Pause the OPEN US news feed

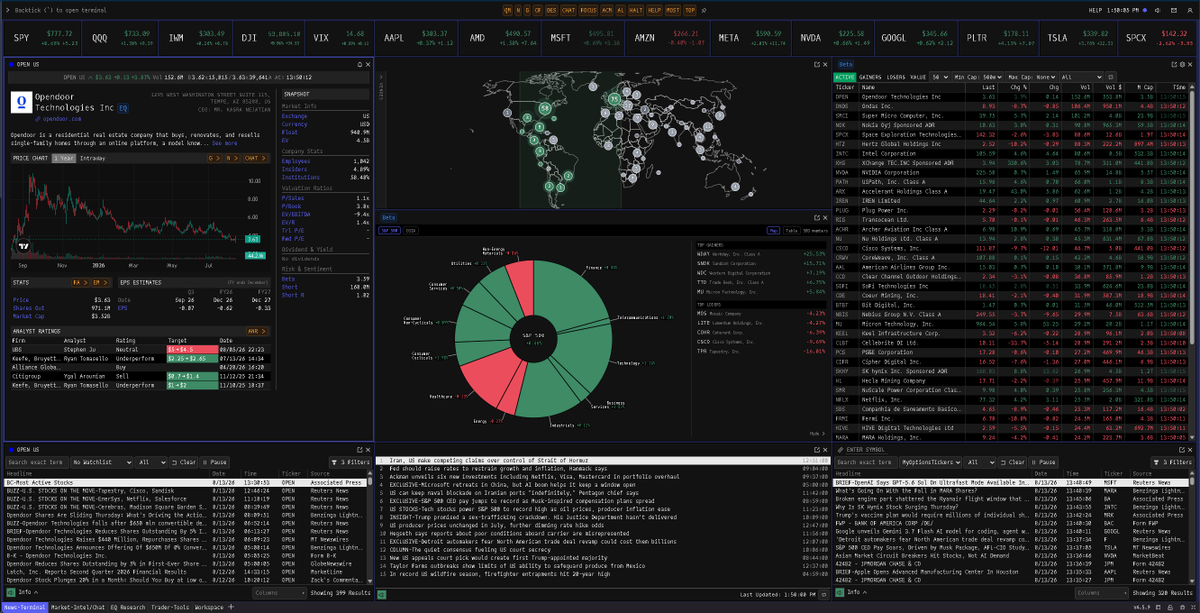(214, 462)
